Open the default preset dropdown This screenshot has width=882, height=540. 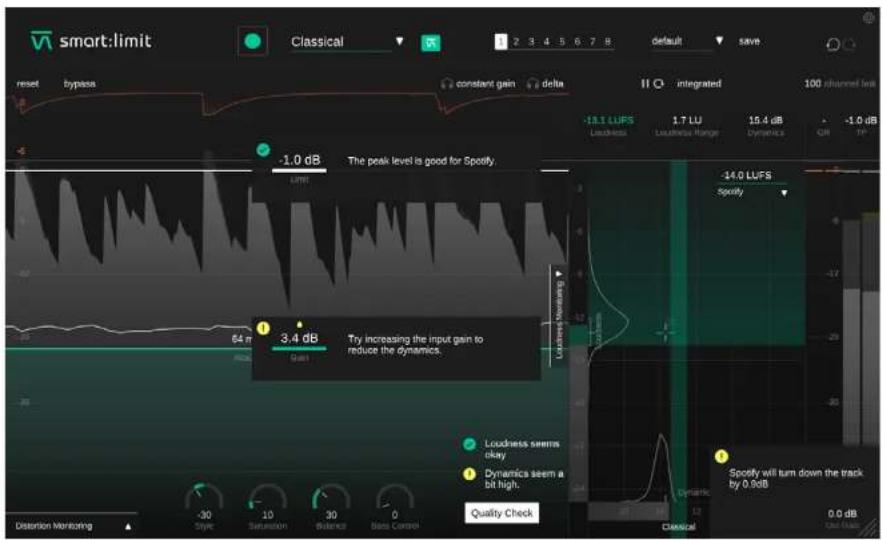687,41
